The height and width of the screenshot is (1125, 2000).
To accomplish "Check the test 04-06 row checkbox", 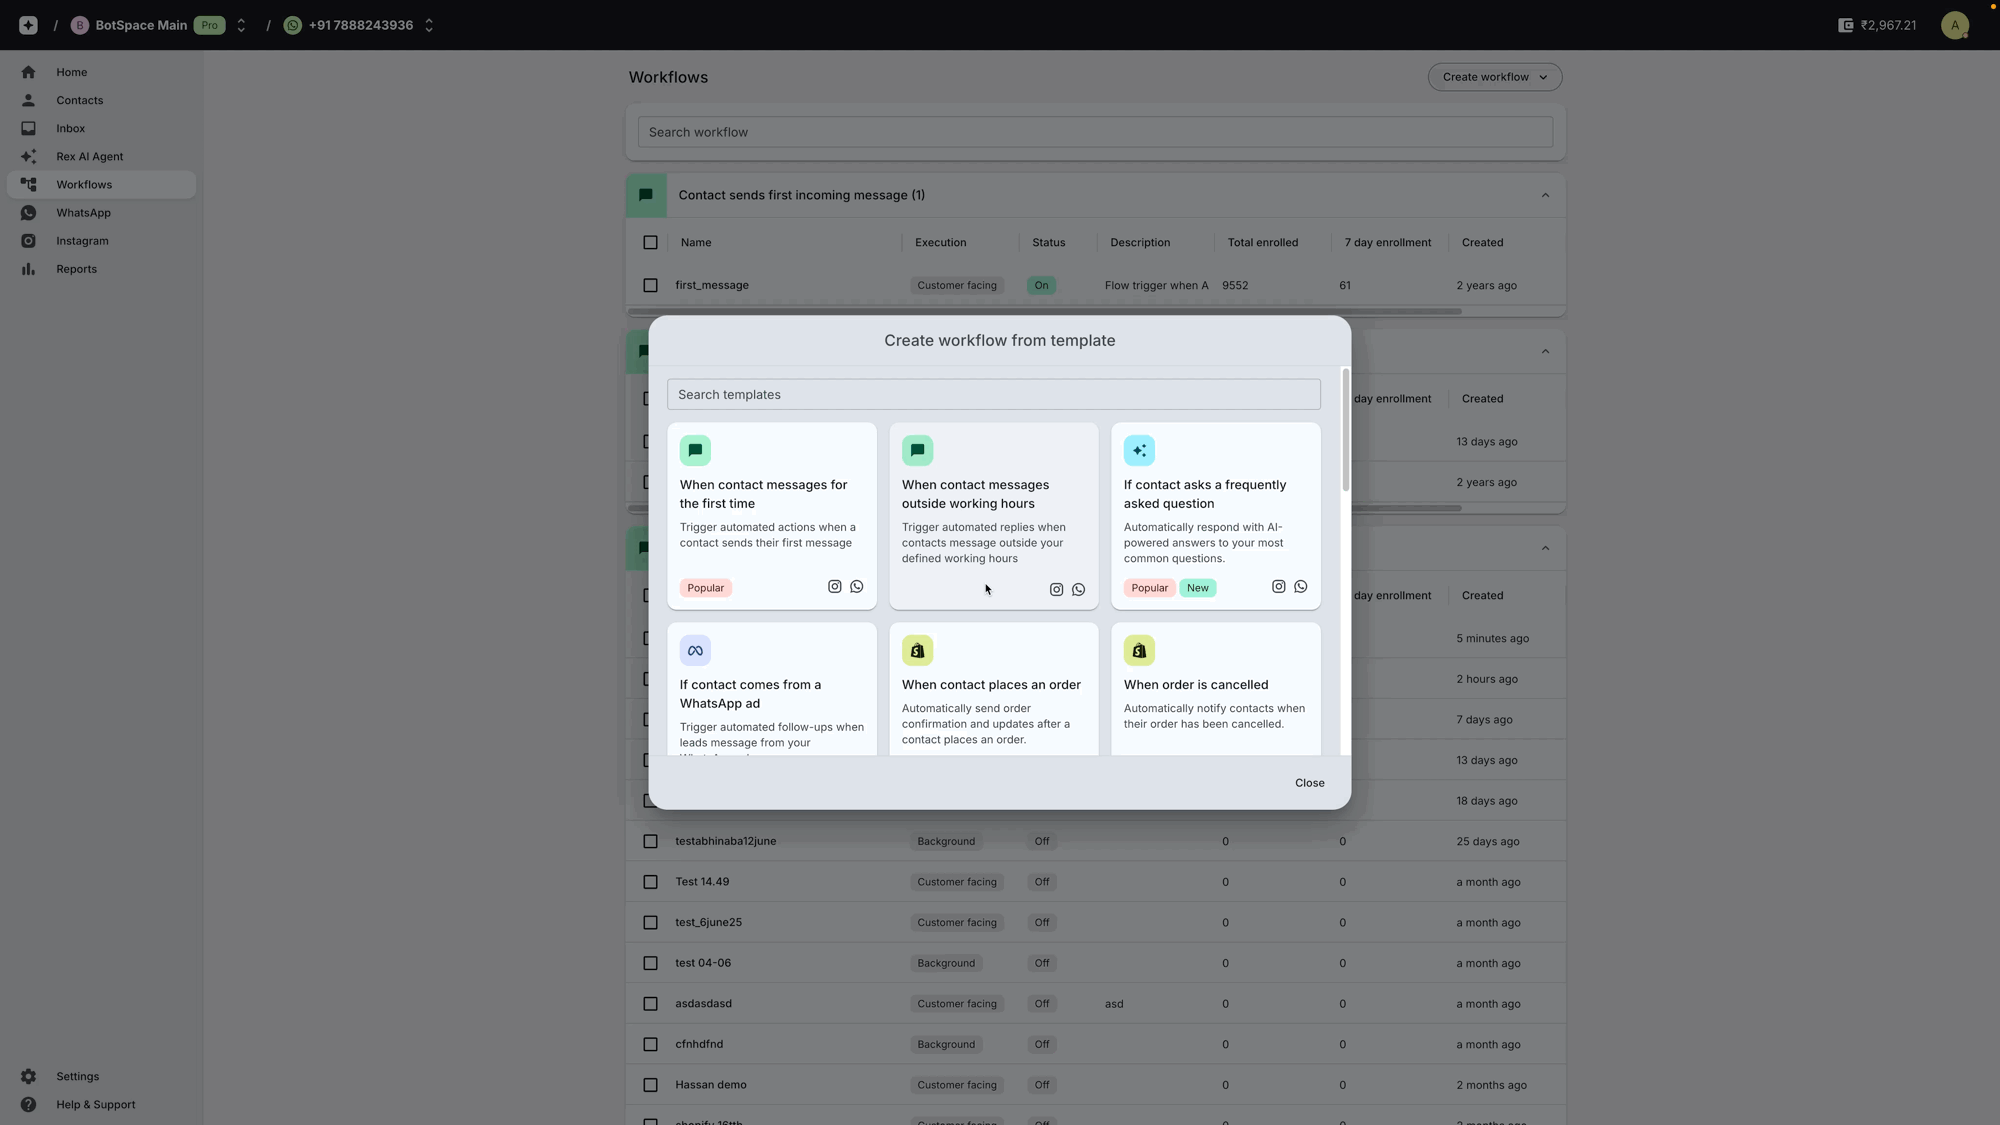I will point(650,963).
